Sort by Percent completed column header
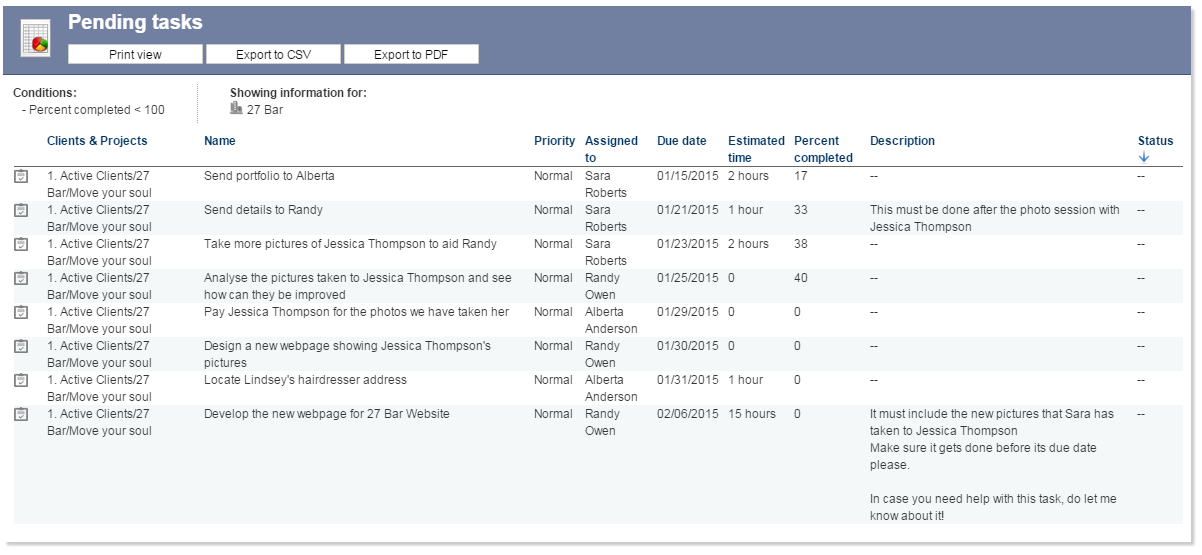 click(x=822, y=149)
